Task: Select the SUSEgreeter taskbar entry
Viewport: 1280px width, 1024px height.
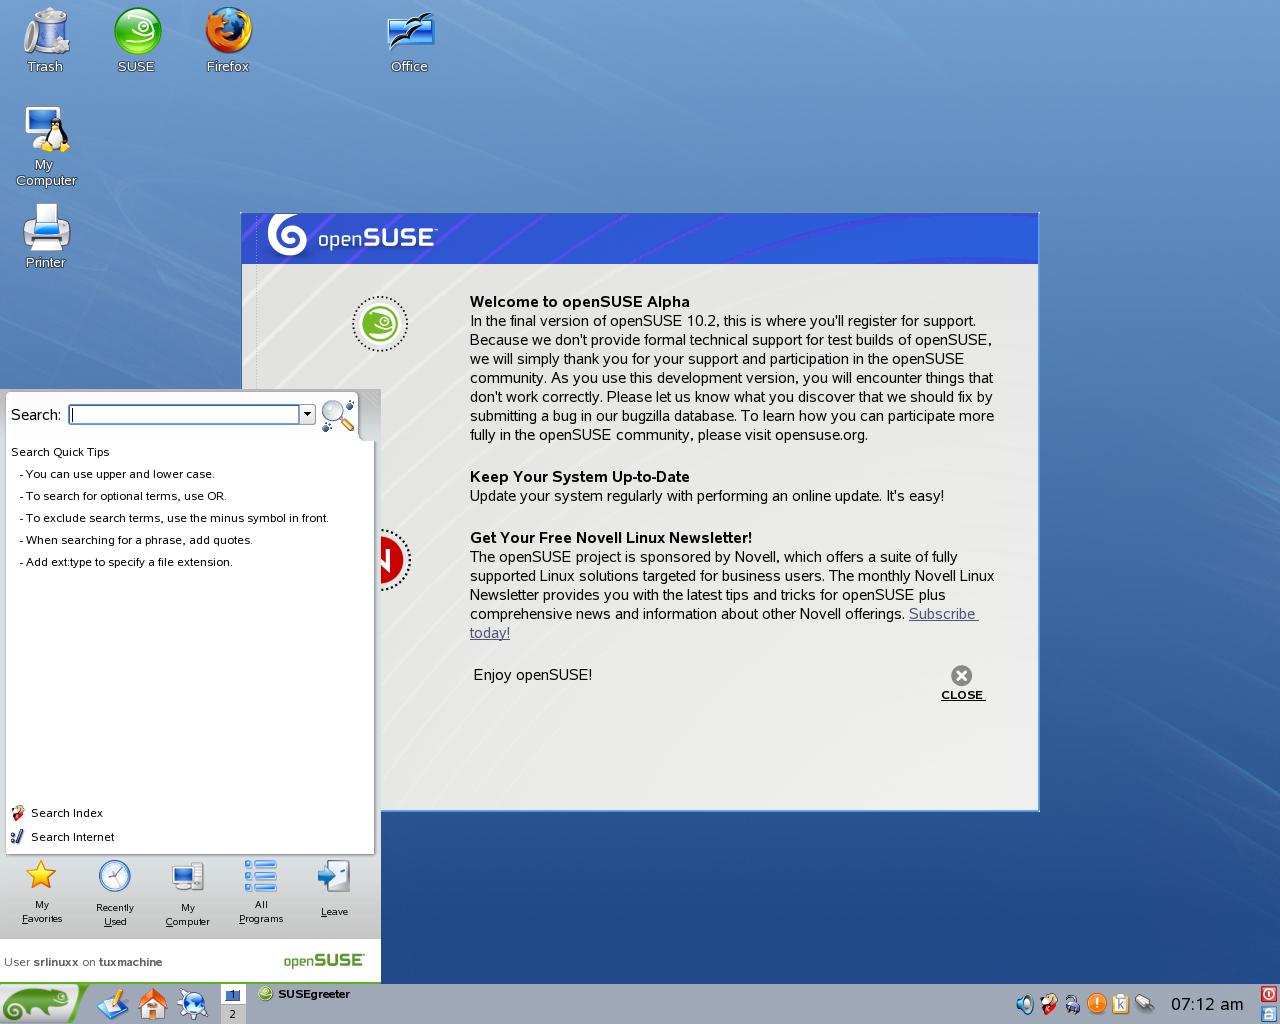Action: (x=304, y=994)
